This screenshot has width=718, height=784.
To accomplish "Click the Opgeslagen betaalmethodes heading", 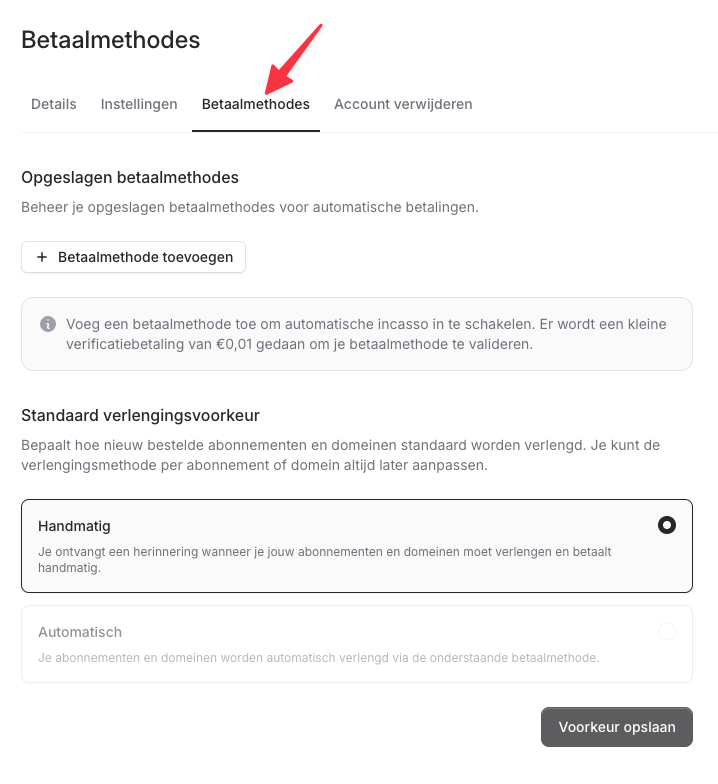I will [x=130, y=178].
